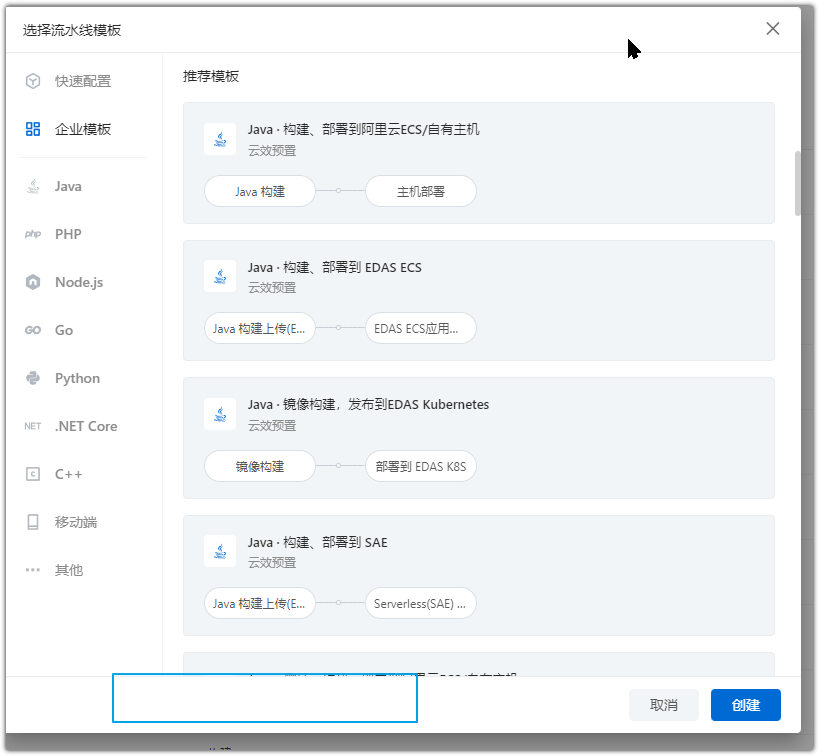Click Java 构建上传 stage in SAE card
The width and height of the screenshot is (819, 756).
260,603
